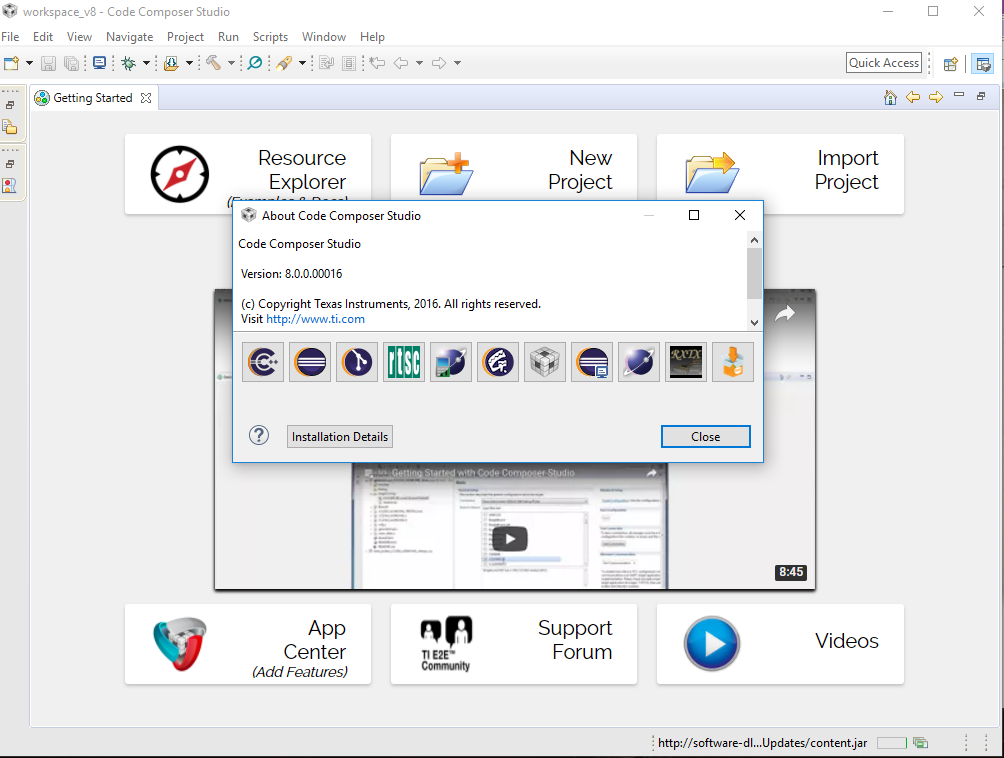Viewport: 1004px width, 758px height.
Task: Expand the source folder icon dropdown arrow
Action: (189, 63)
